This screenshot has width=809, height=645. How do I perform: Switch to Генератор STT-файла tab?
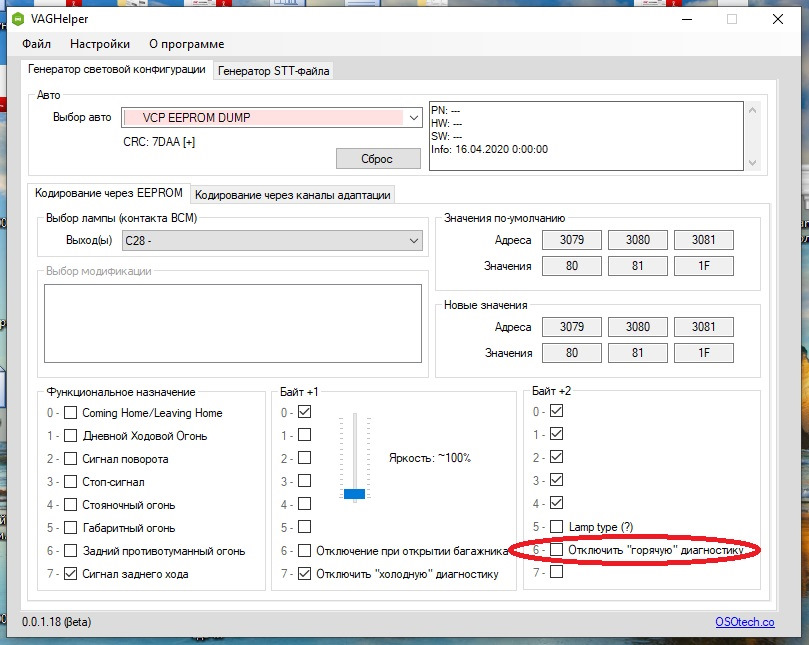click(273, 71)
